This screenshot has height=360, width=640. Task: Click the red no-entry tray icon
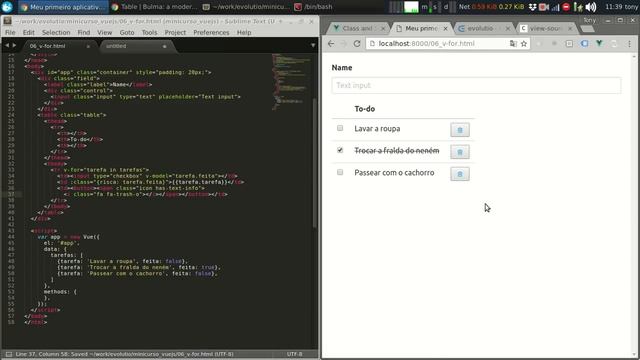click(566, 7)
